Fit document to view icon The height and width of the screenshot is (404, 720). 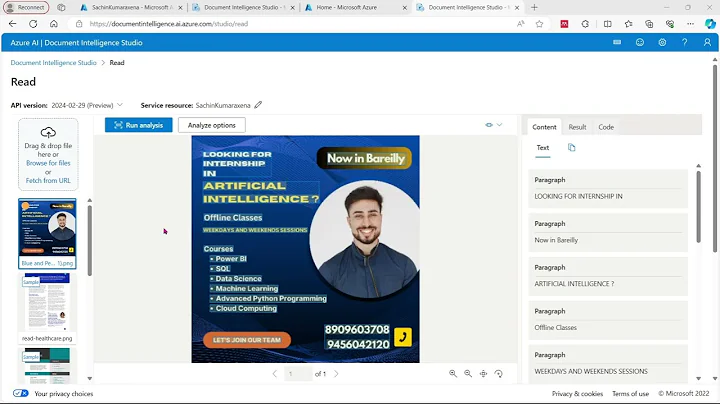[483, 374]
